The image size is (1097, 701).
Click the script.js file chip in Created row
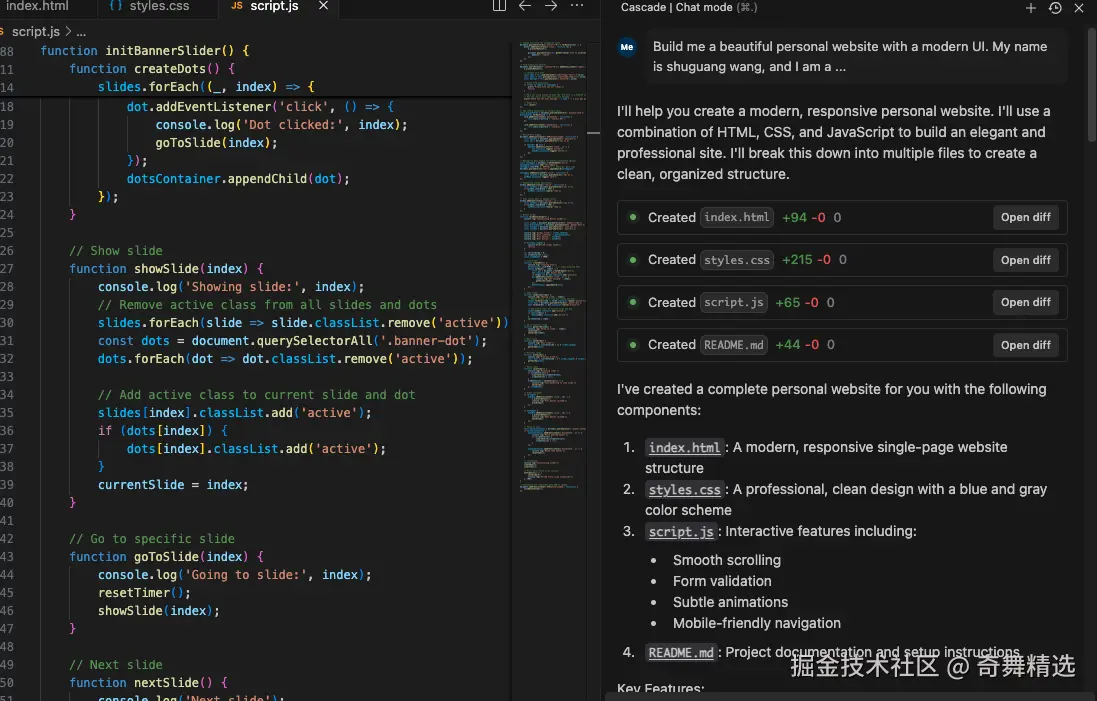(733, 302)
